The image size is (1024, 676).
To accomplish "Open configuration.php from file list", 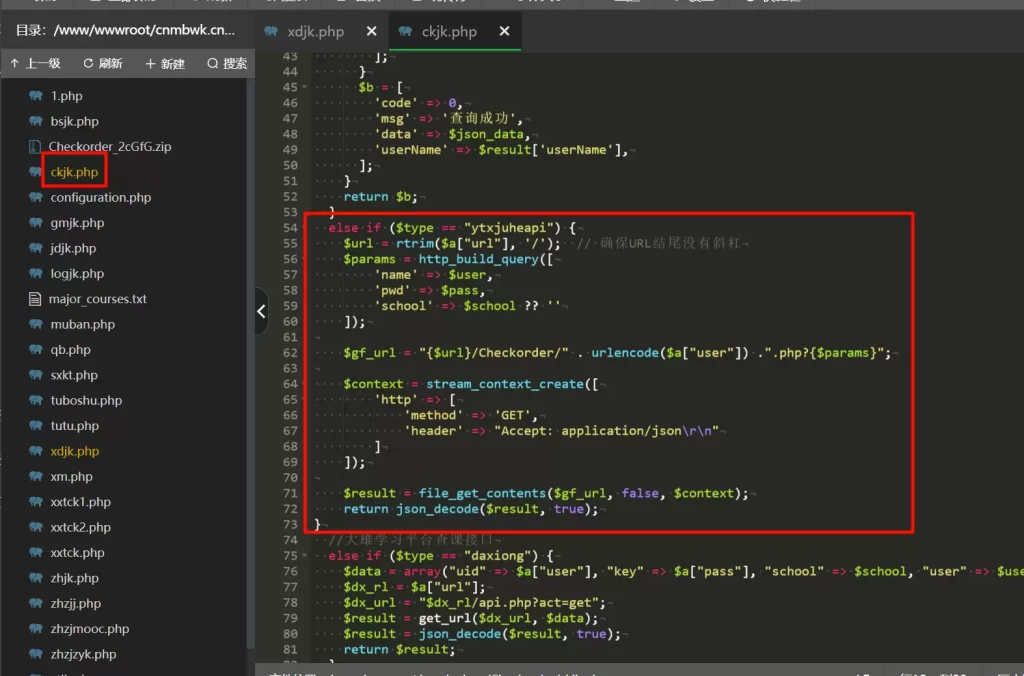I will 100,198.
